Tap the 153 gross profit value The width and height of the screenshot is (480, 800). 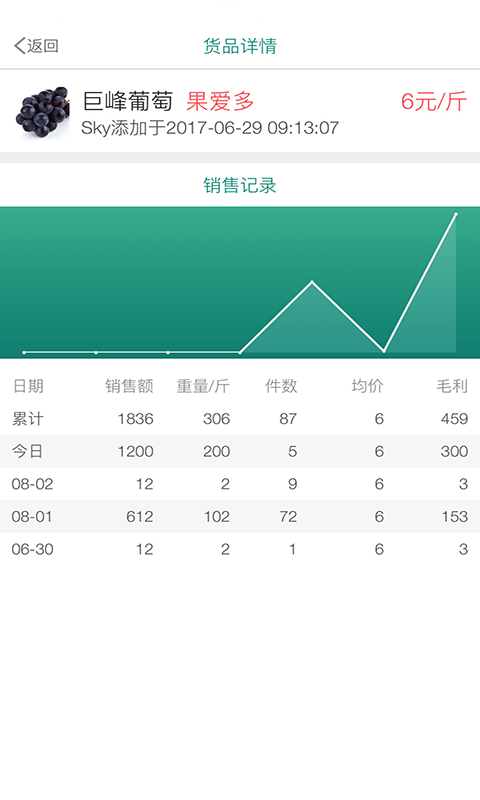[455, 516]
